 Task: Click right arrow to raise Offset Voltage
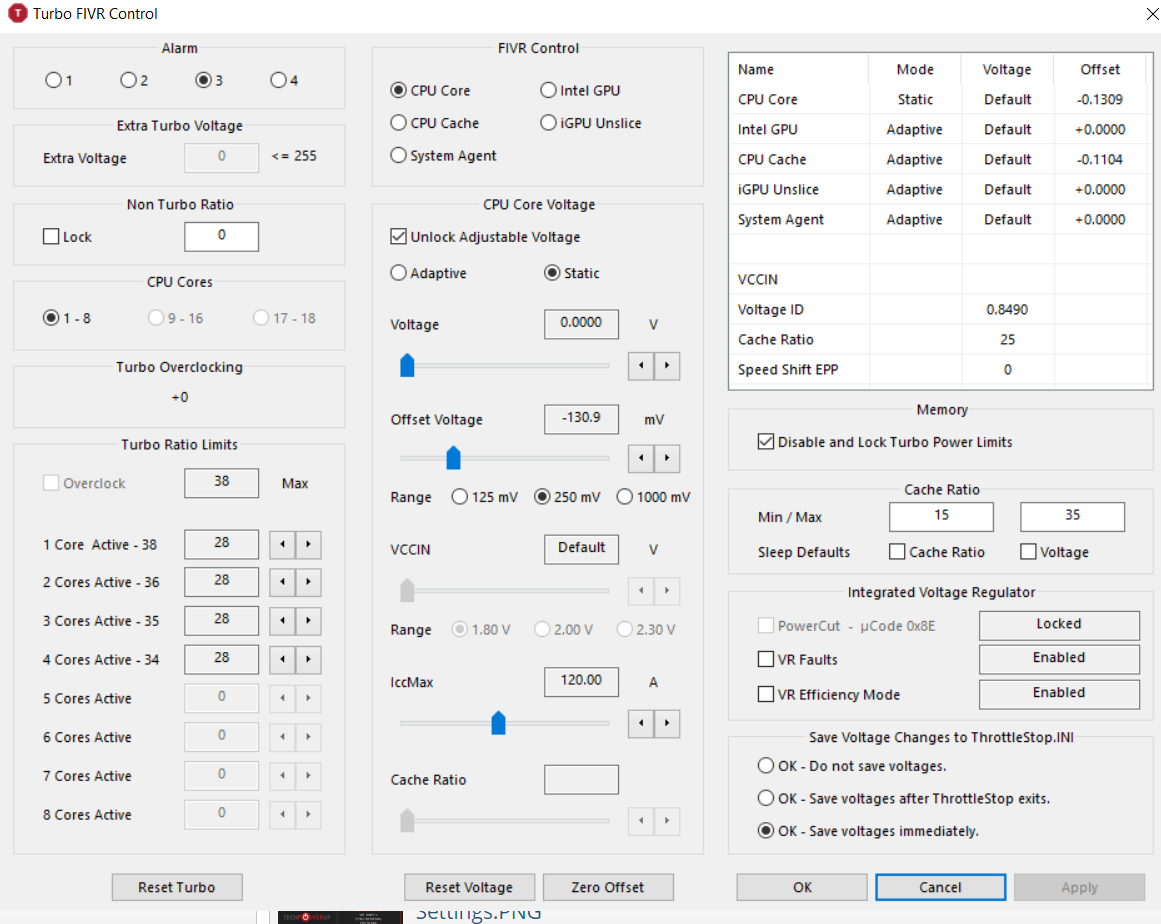666,458
